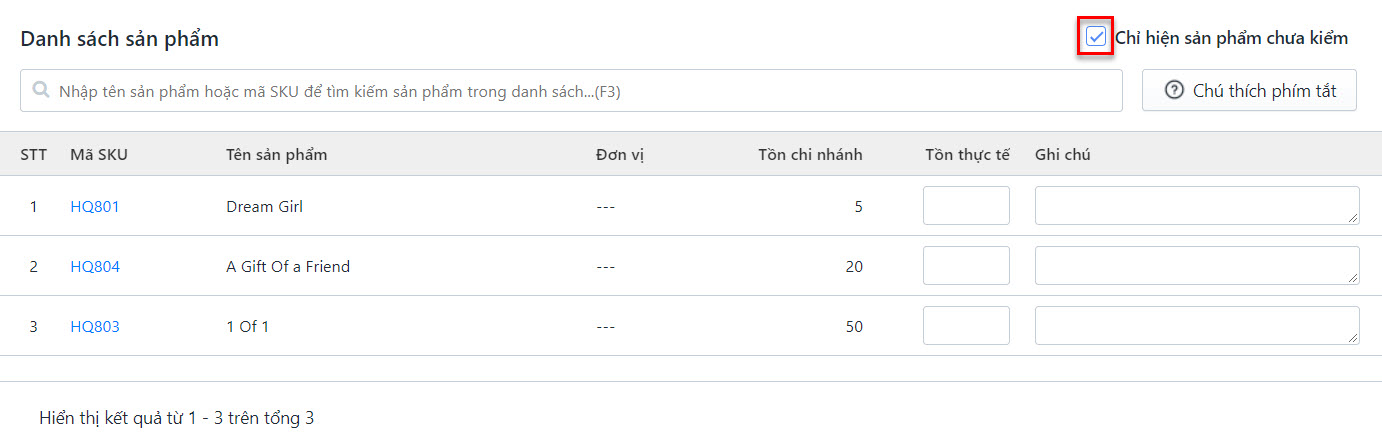Viewport: 1382px width, 446px height.
Task: Click the question mark help icon
Action: point(1175,90)
